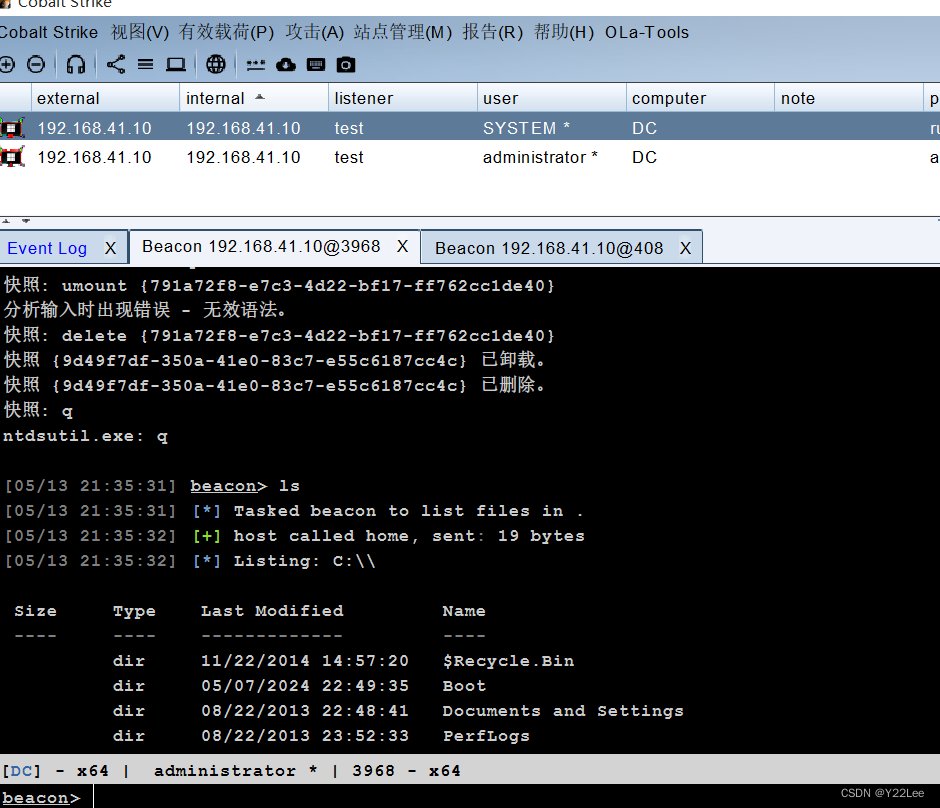The image size is (940, 808).
Task: Click the Last Modified column heading
Action: 272,611
